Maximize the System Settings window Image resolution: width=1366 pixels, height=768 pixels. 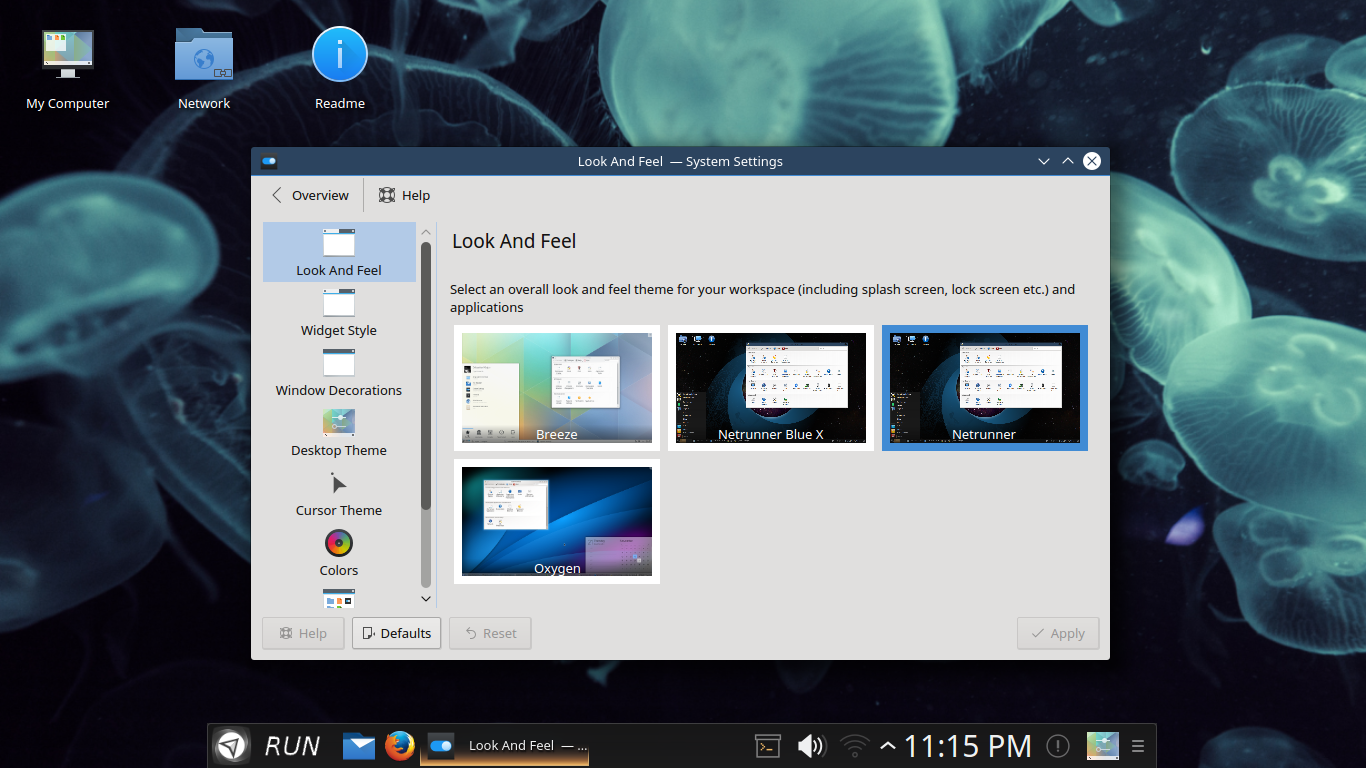[1068, 161]
